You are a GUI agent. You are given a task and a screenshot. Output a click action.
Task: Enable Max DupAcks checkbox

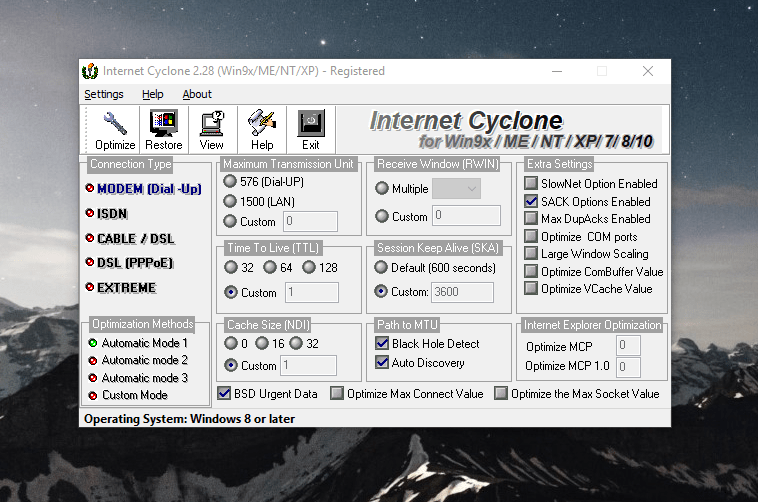531,218
